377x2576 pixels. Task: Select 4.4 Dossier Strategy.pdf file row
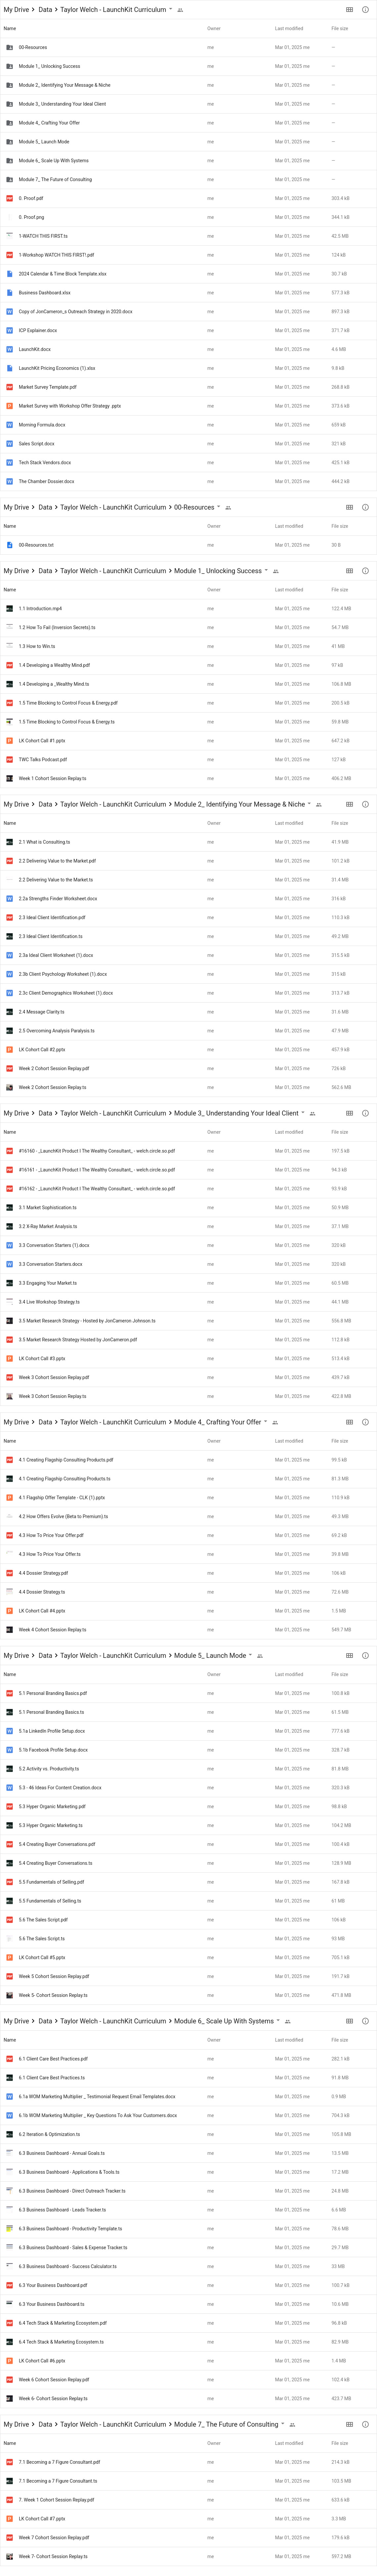(x=188, y=1573)
